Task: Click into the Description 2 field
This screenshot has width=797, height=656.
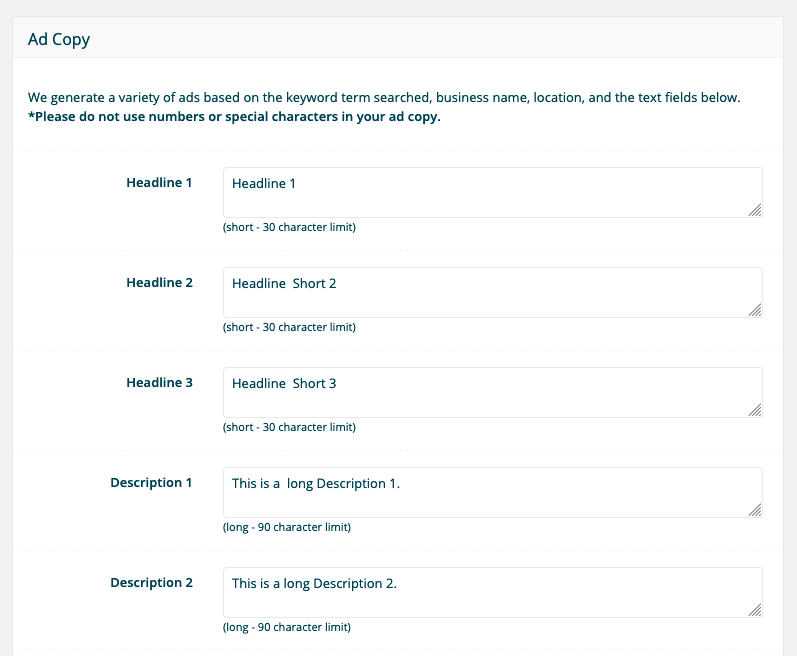Action: tap(490, 592)
